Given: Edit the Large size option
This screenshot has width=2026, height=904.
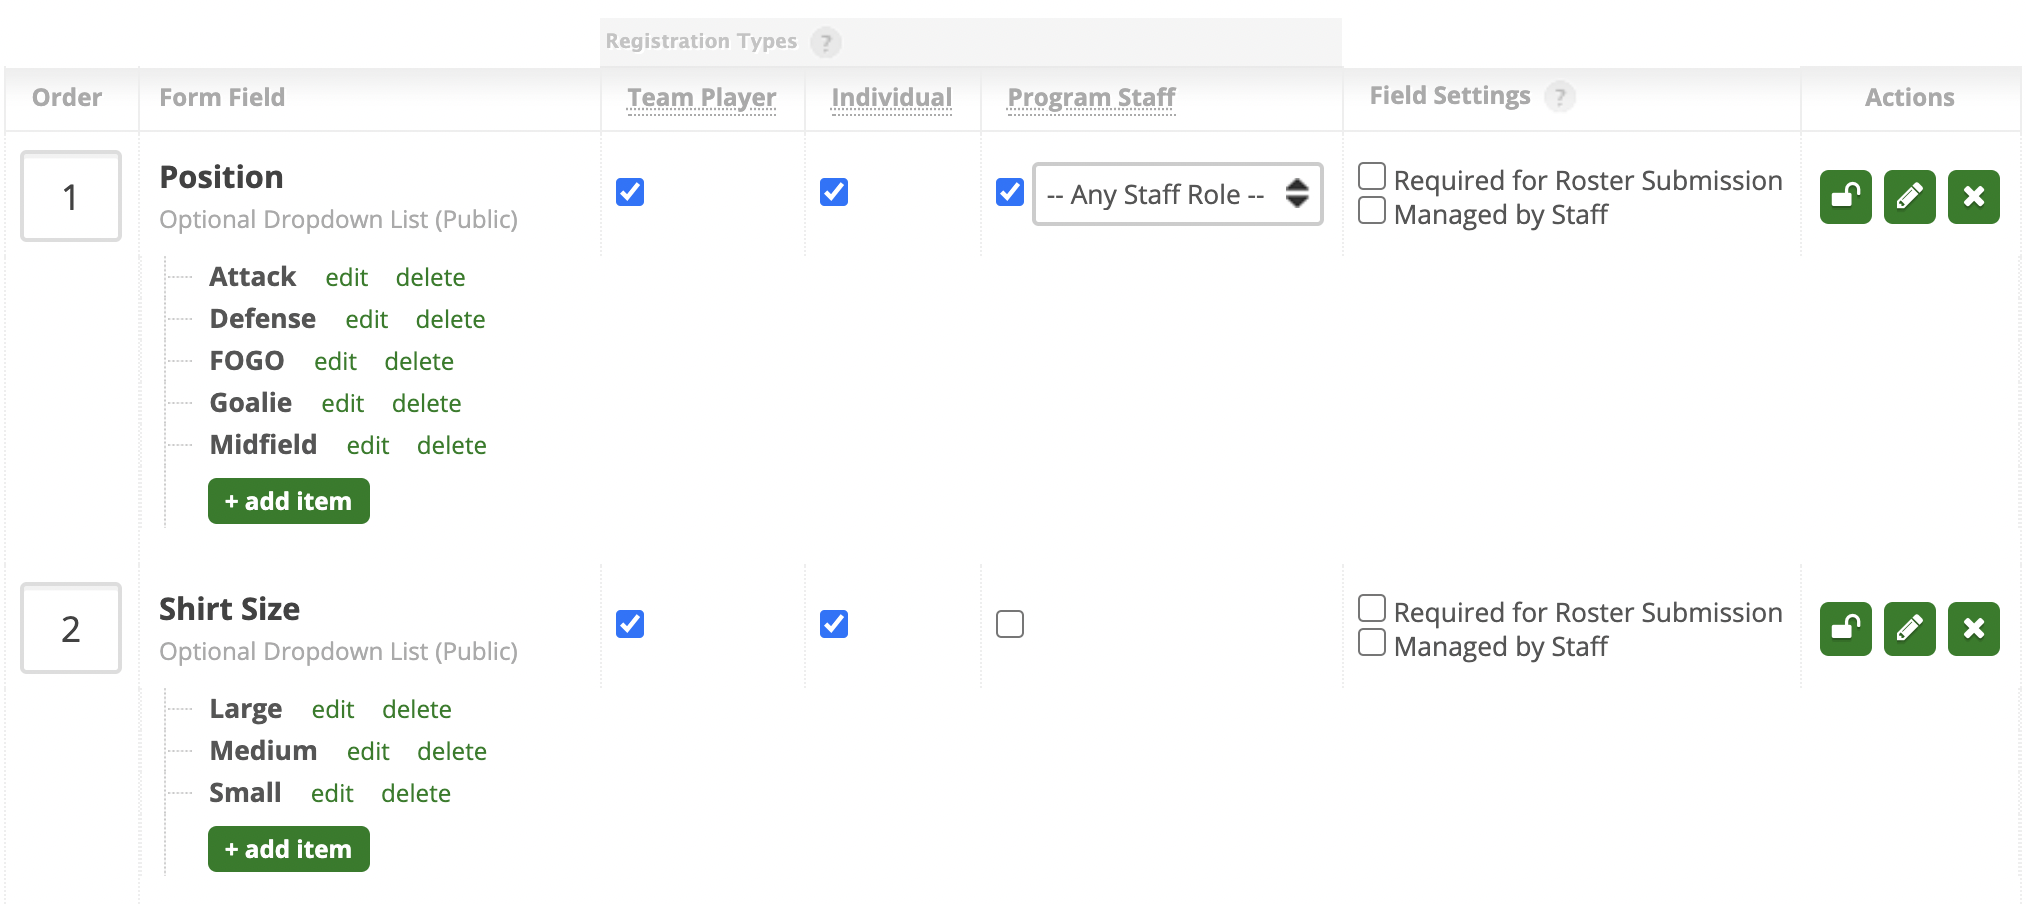Looking at the screenshot, I should coord(333,710).
